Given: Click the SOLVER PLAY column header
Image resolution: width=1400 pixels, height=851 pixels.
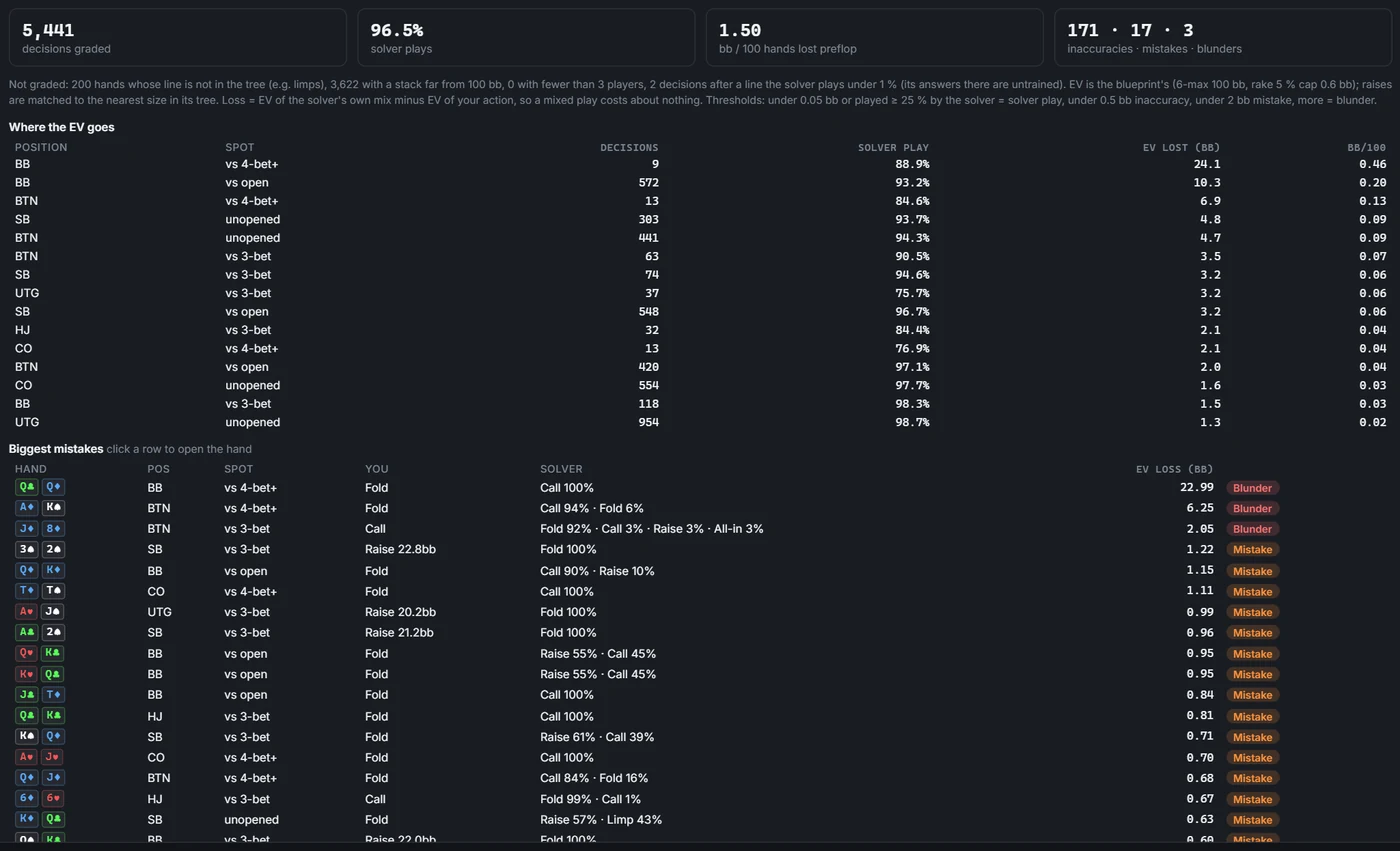Looking at the screenshot, I should click(x=893, y=147).
